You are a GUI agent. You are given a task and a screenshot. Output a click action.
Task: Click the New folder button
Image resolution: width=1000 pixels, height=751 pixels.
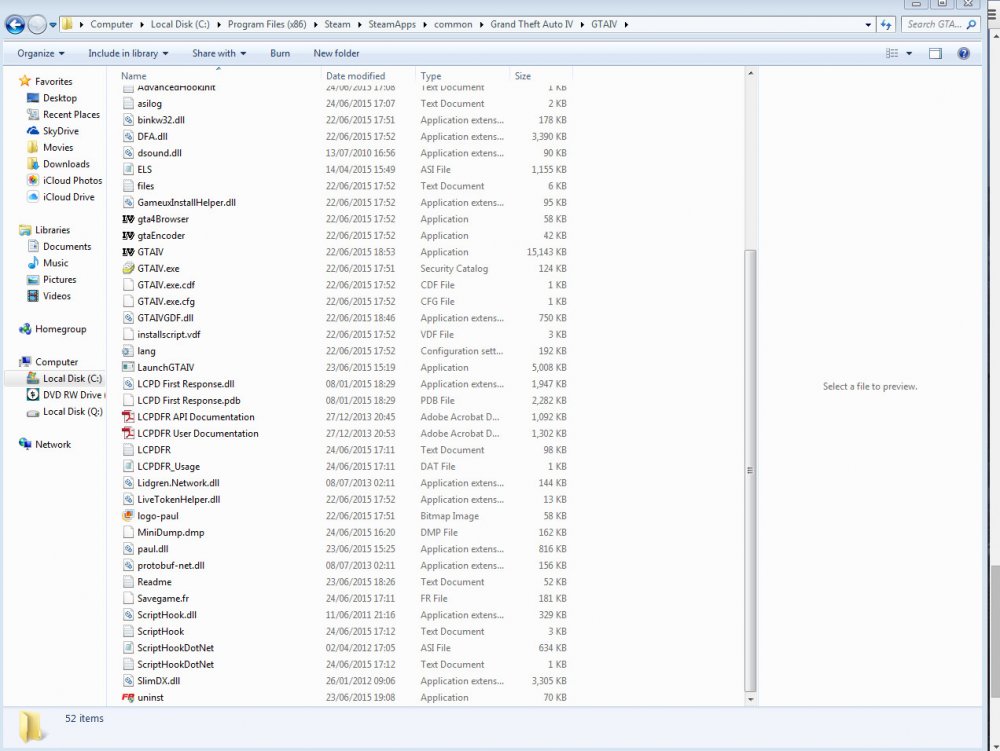336,54
